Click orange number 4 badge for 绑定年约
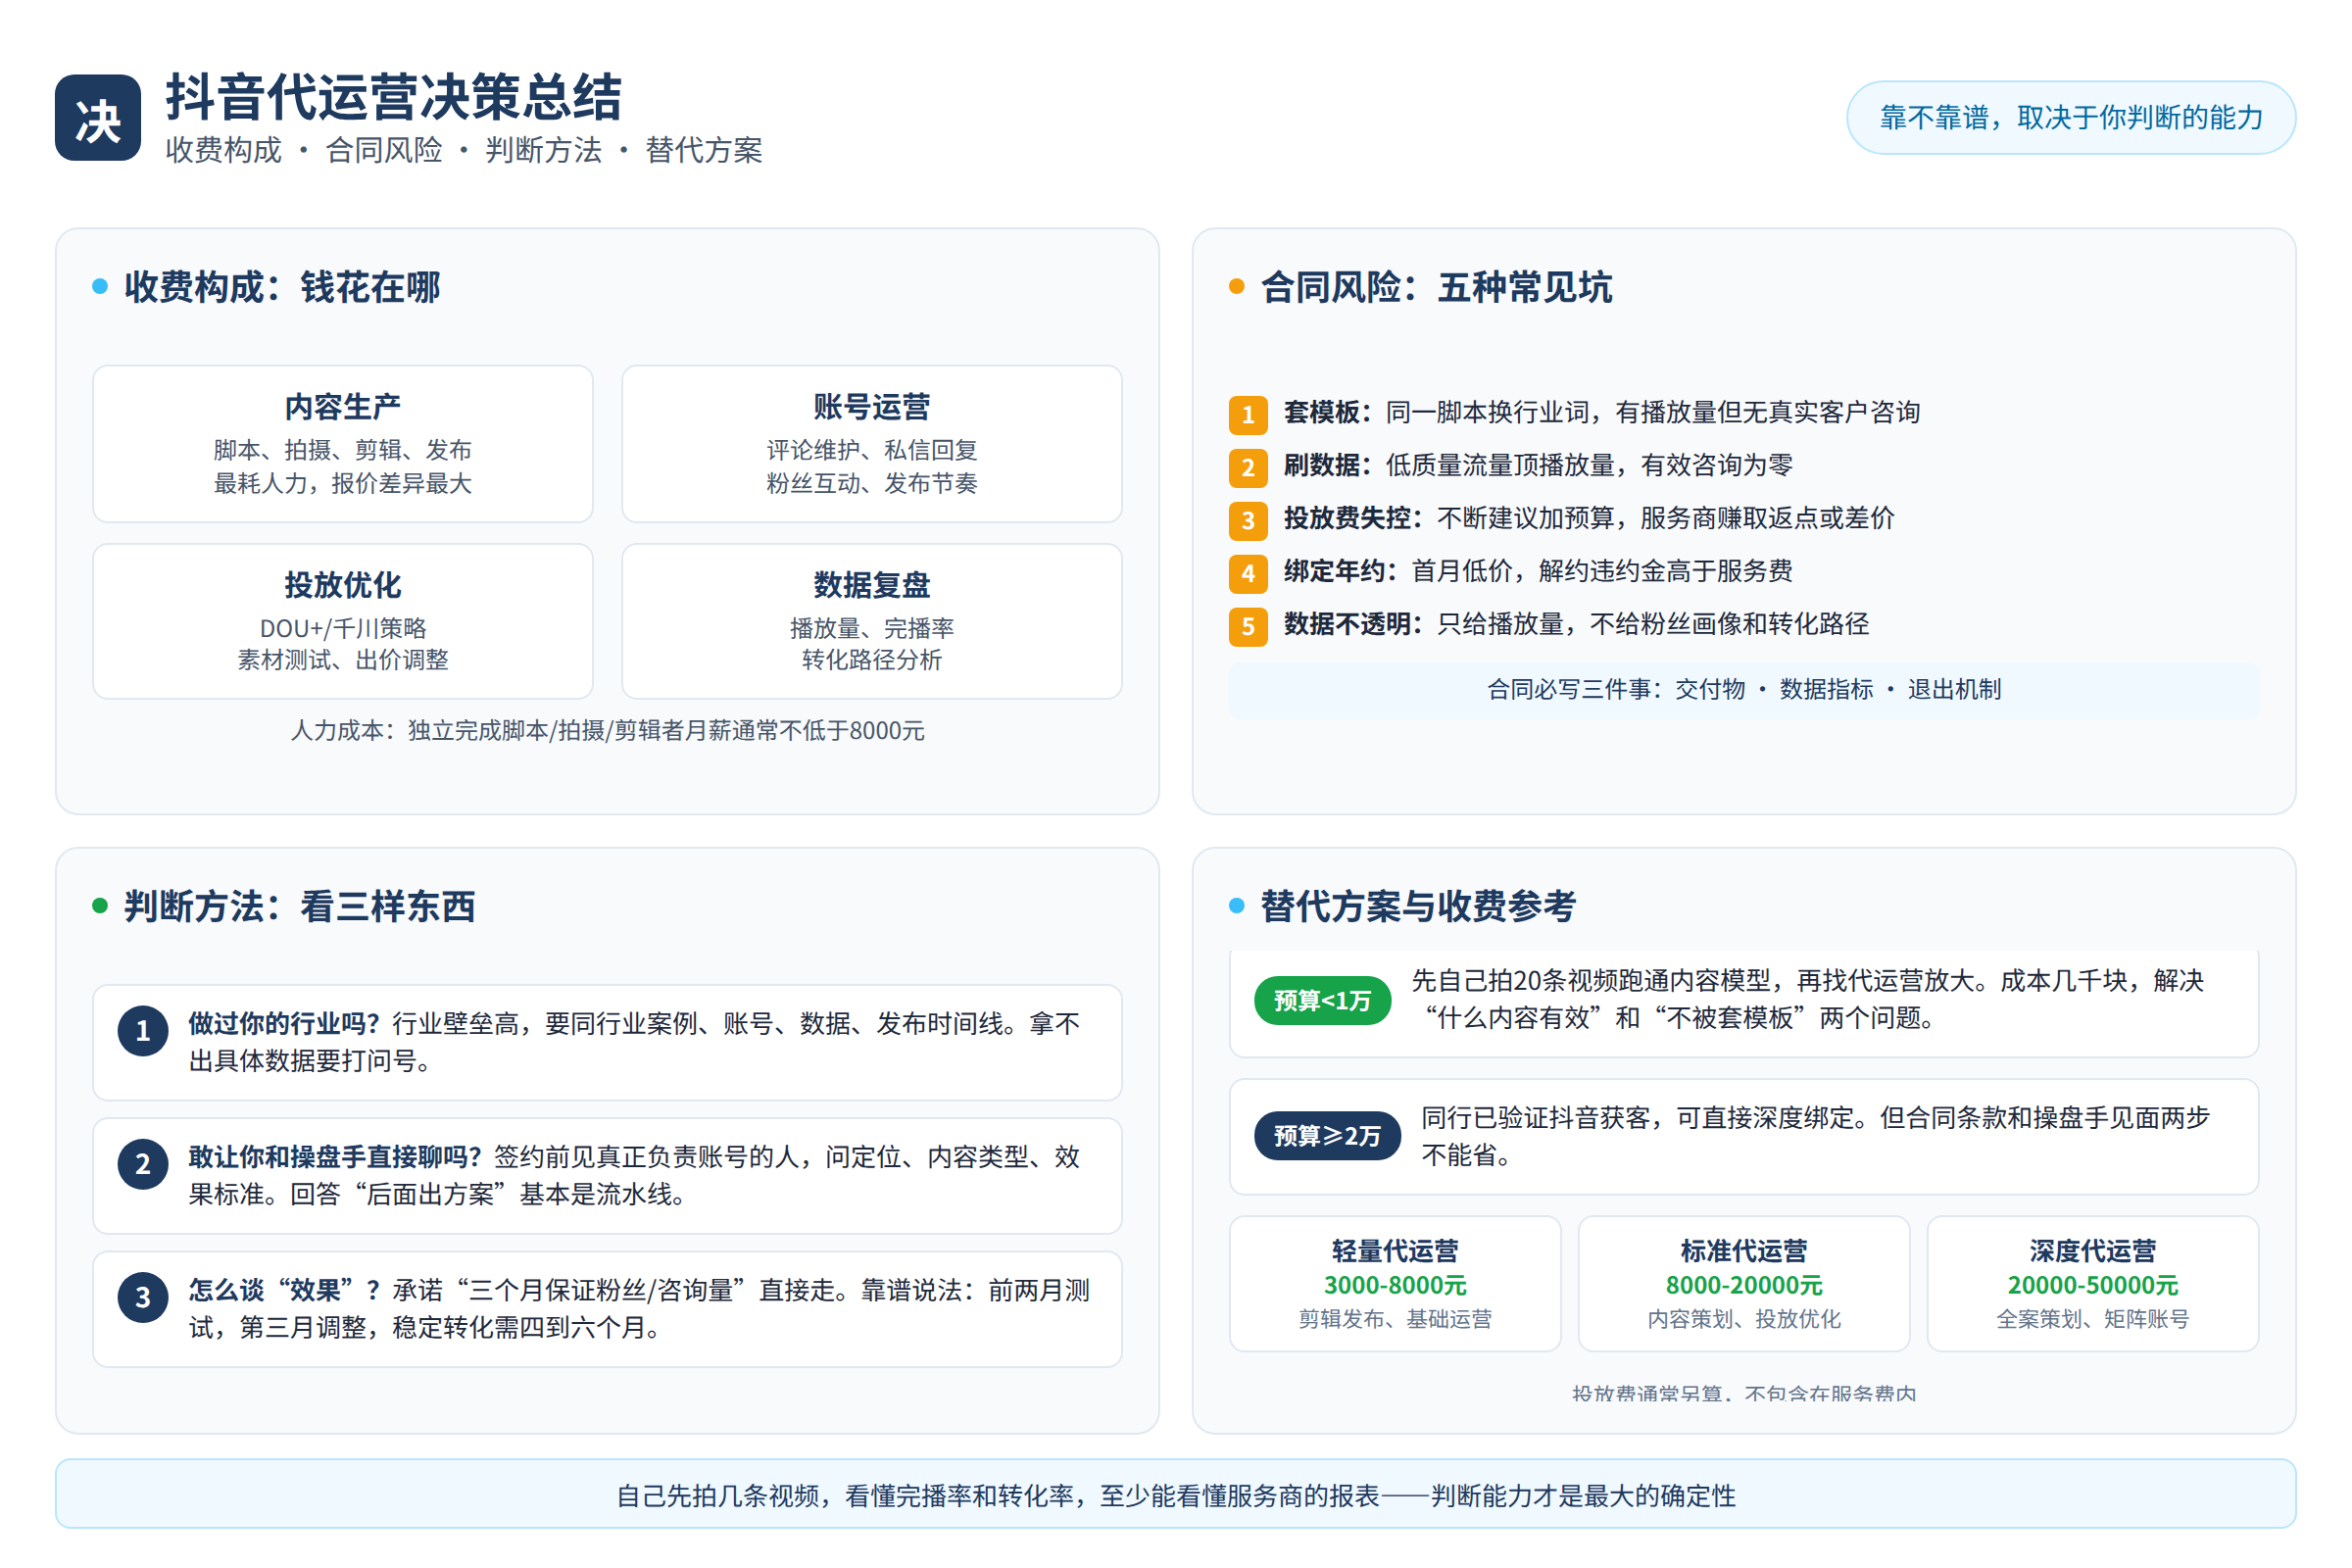 1248,574
